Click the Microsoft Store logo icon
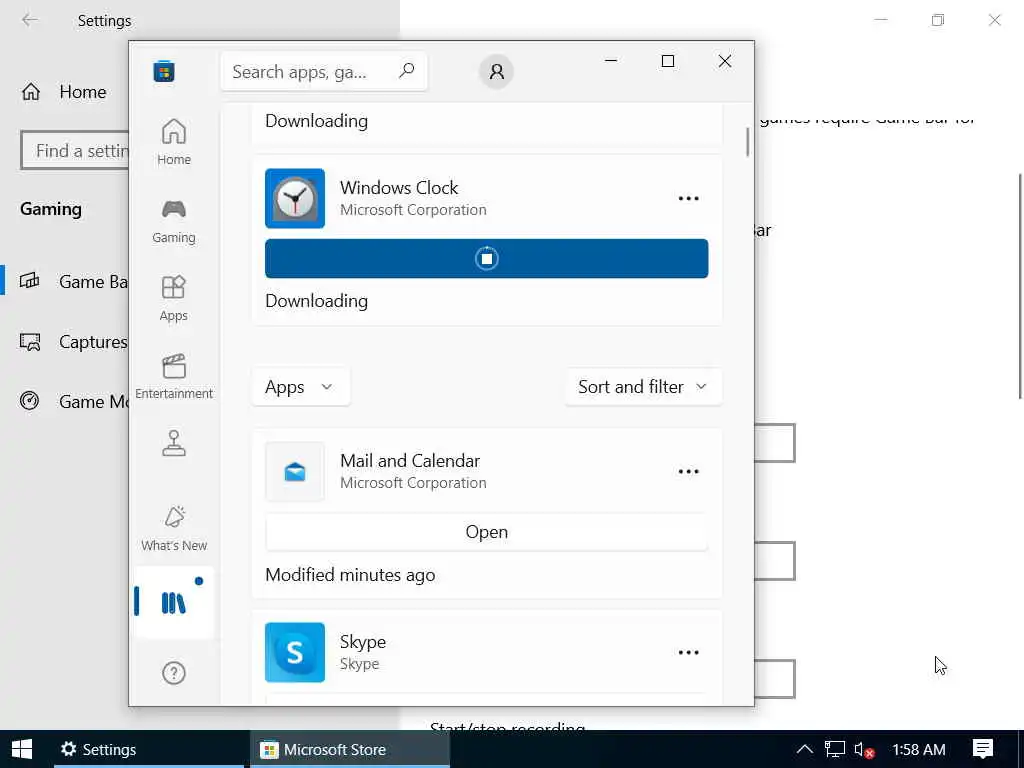The height and width of the screenshot is (768, 1024). tap(164, 71)
